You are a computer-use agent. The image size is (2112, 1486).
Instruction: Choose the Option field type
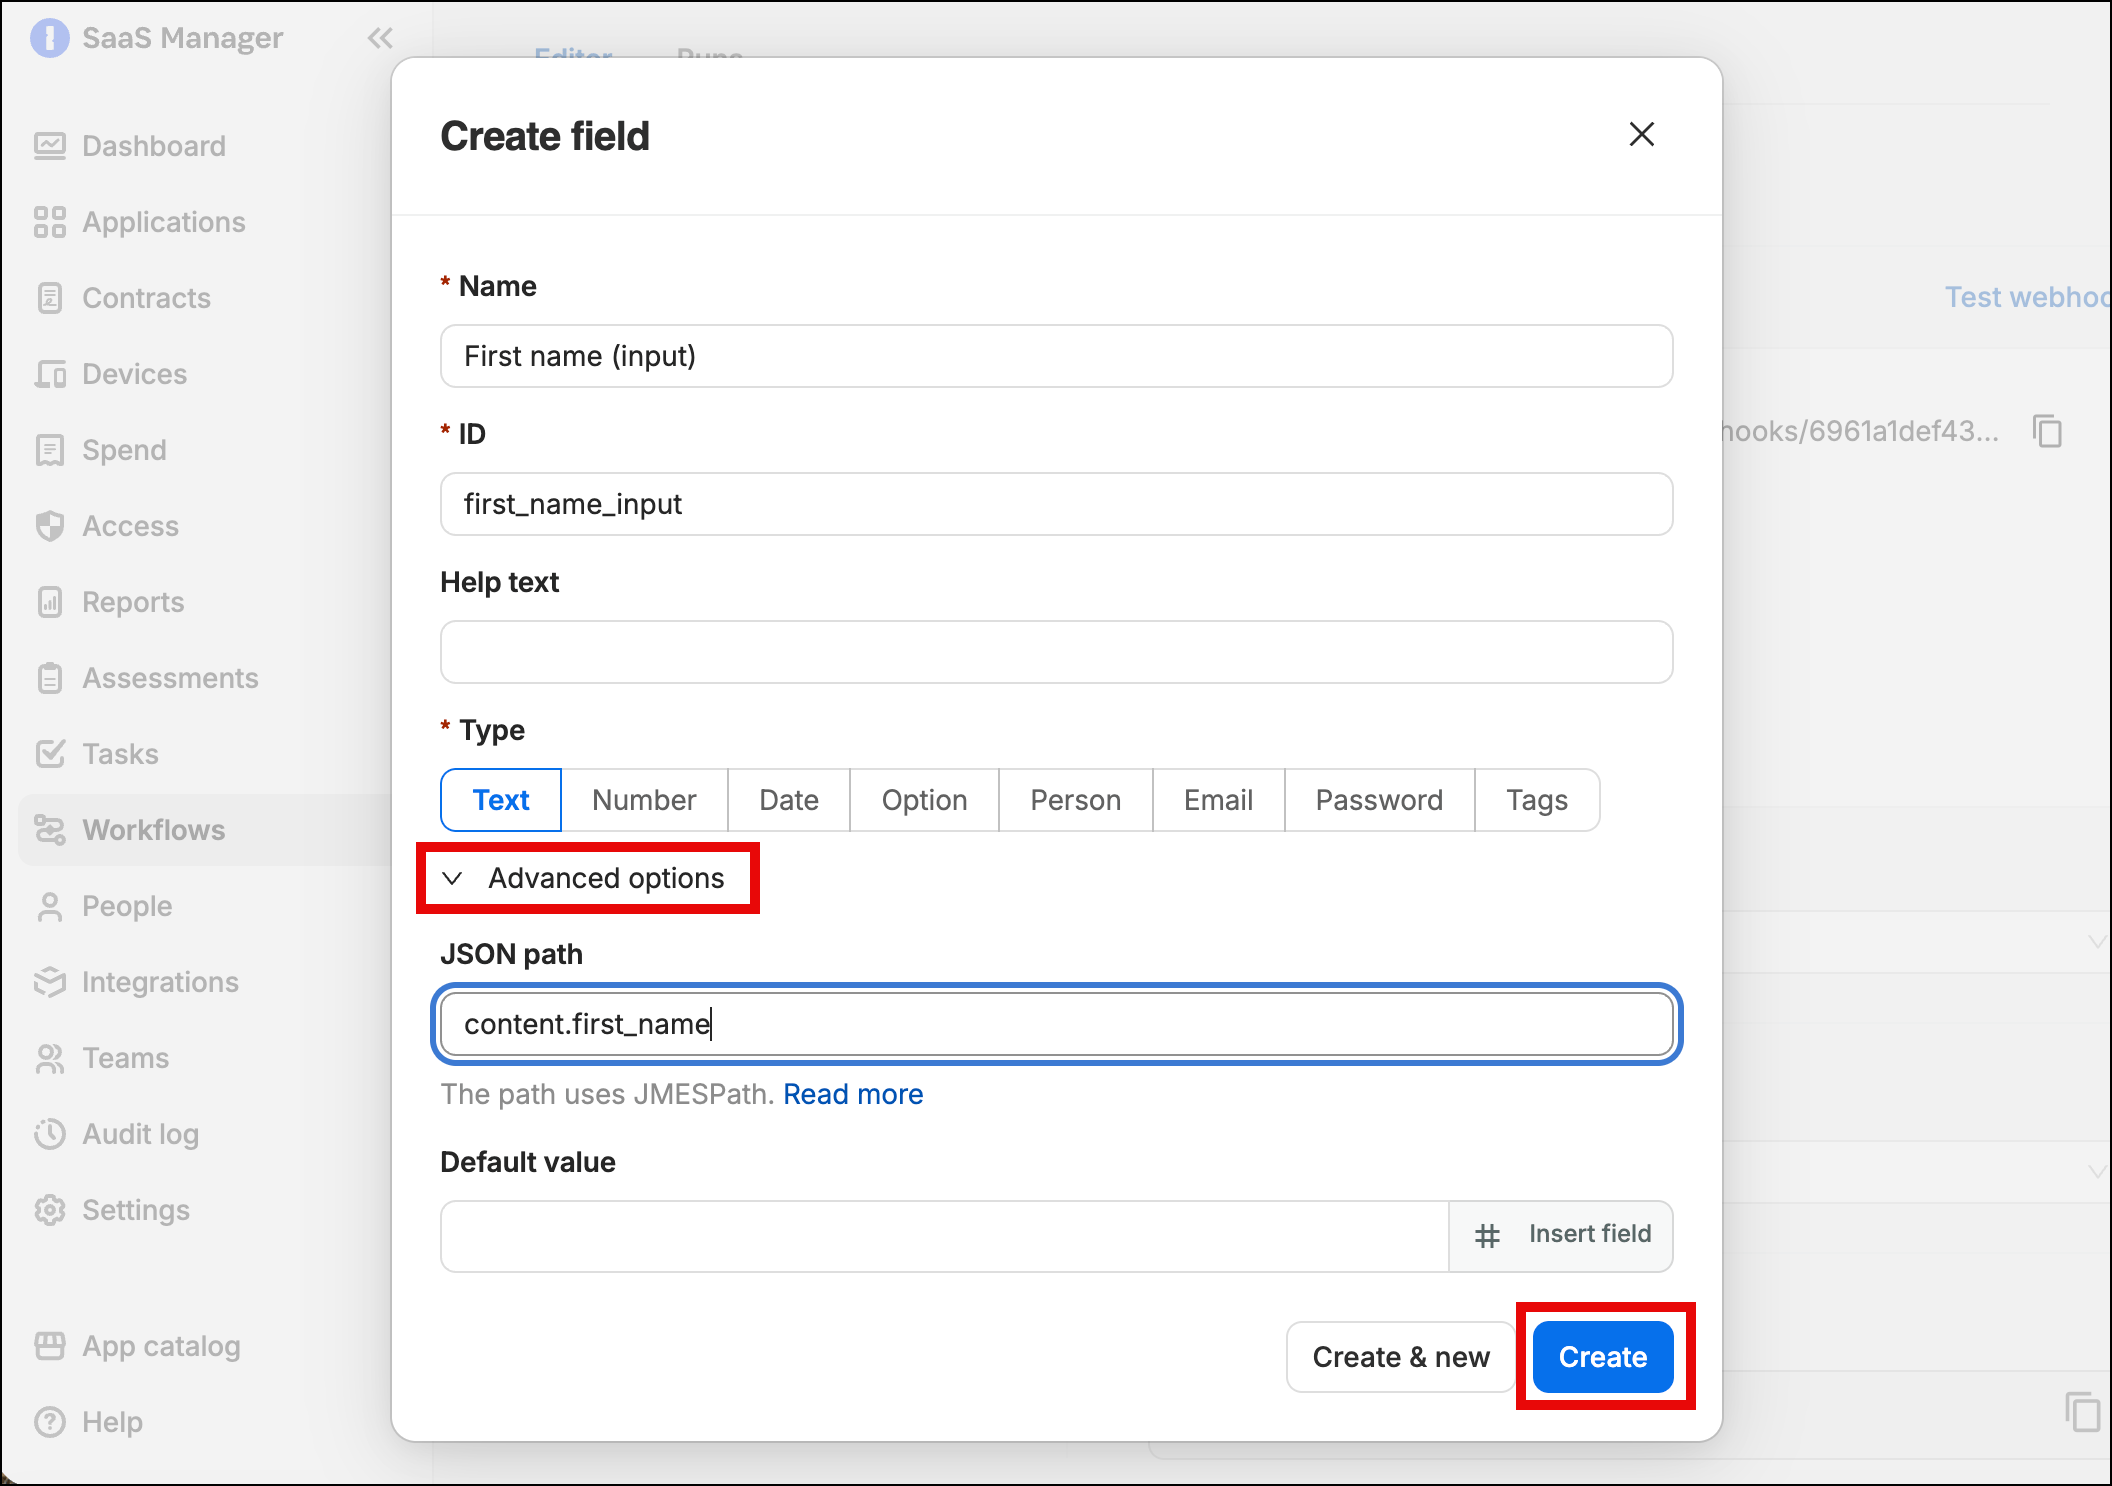pos(924,800)
